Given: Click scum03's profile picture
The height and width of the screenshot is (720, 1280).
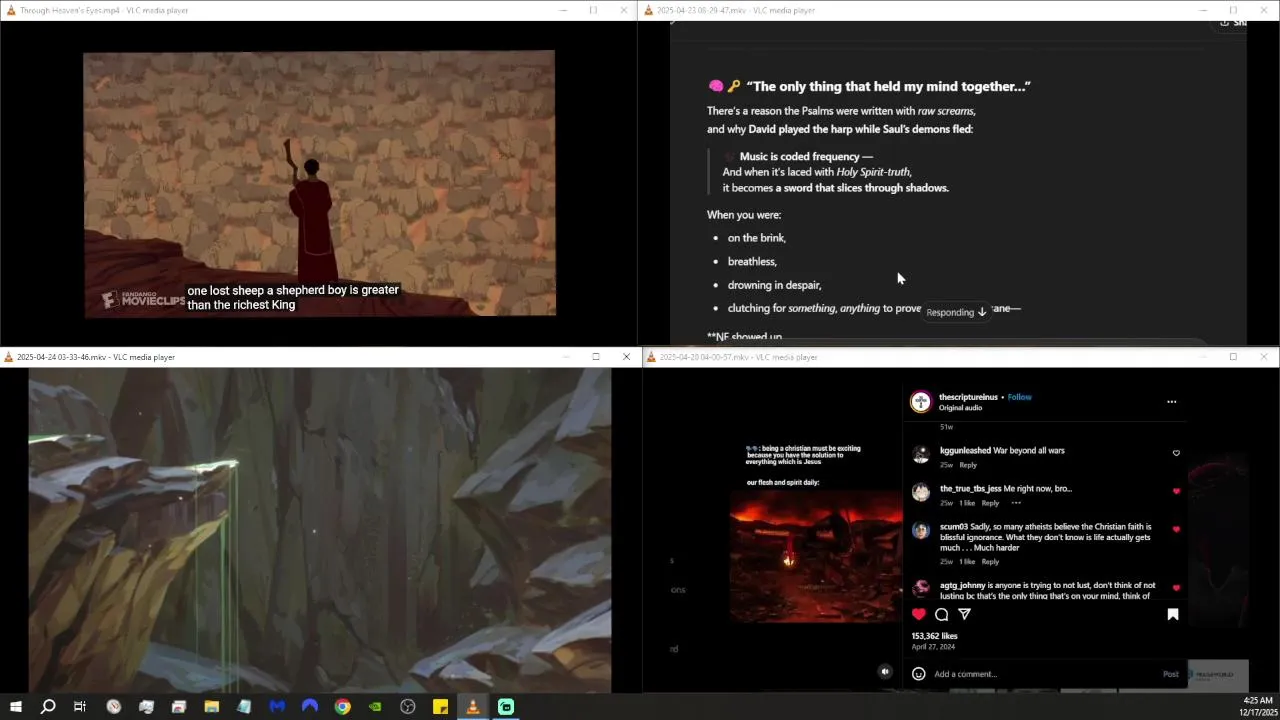Looking at the screenshot, I should pyautogui.click(x=921, y=531).
